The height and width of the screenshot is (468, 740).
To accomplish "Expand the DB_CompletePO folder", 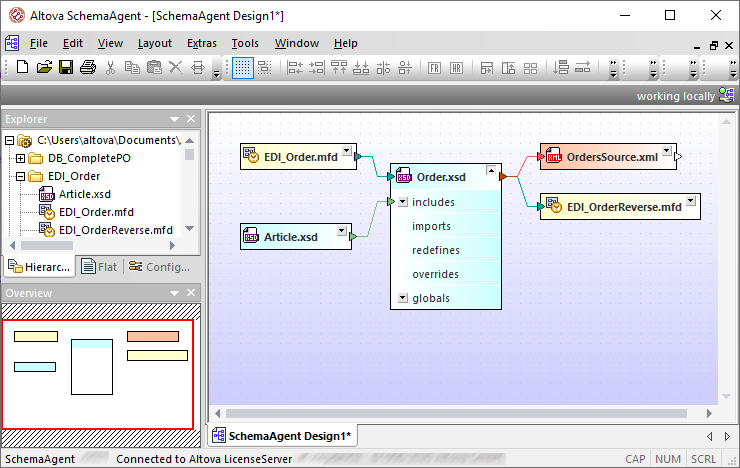I will 20,159.
